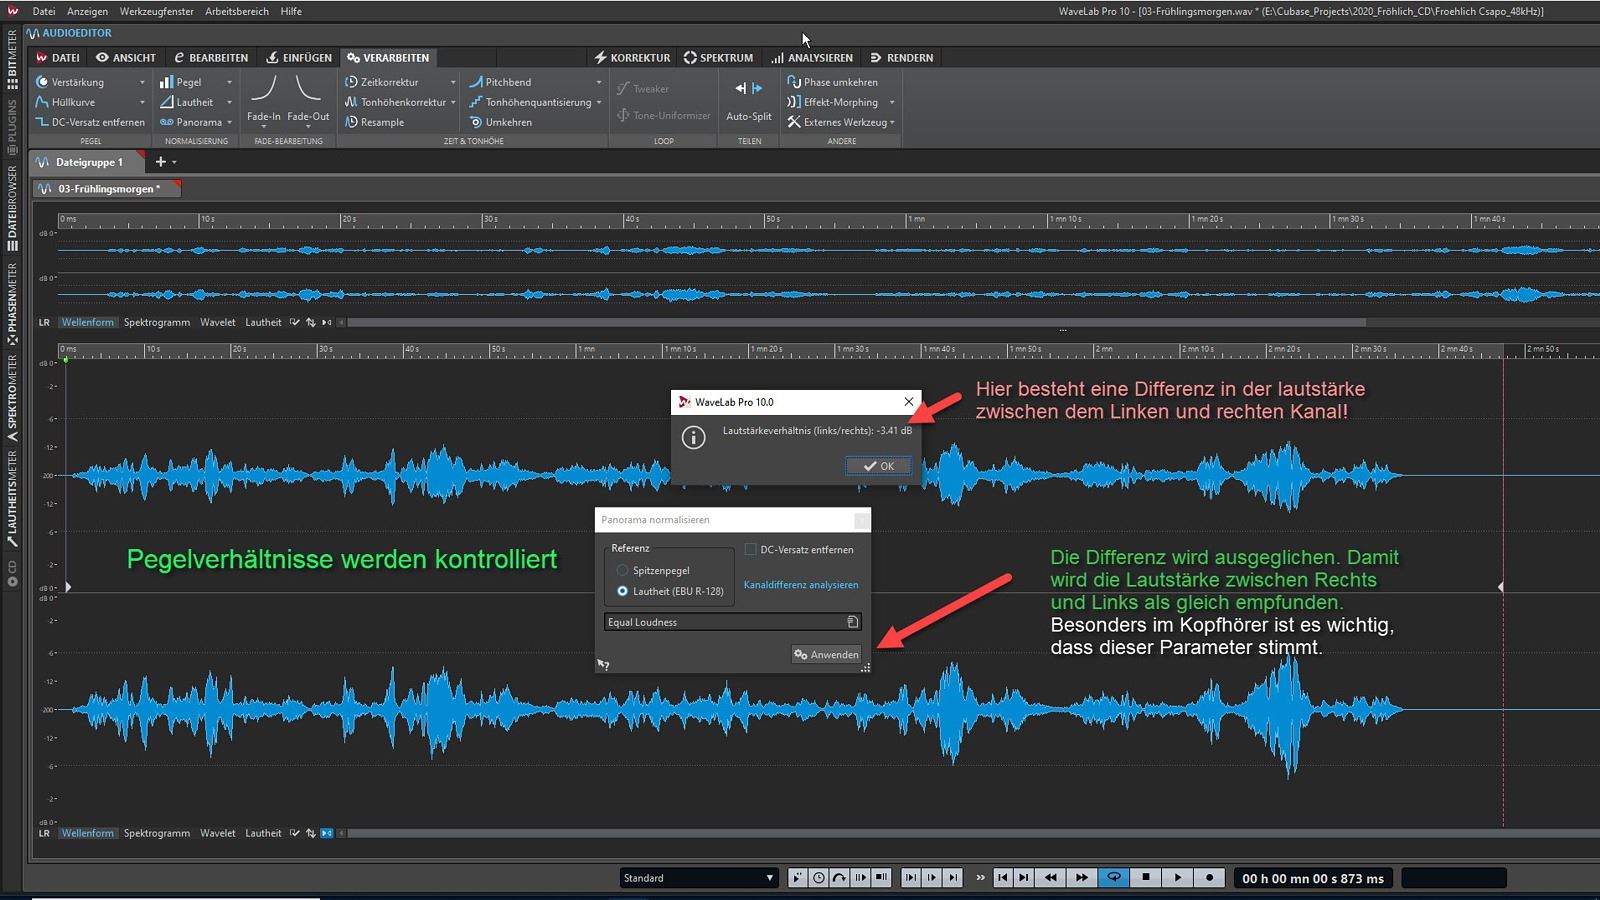Screen dimensions: 1600x900
Task: Expand the Lautheit dropdown arrow in ribbon
Action: click(229, 102)
